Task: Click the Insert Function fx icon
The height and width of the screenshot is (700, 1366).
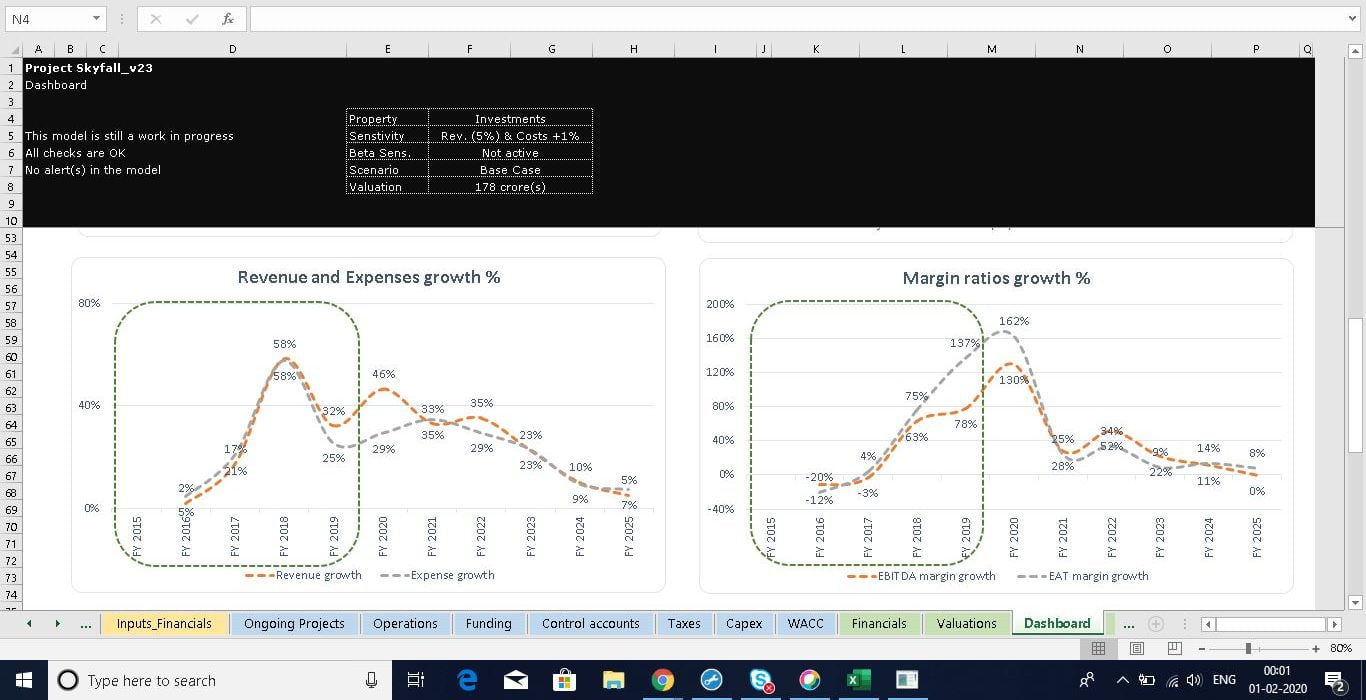Action: click(x=228, y=19)
